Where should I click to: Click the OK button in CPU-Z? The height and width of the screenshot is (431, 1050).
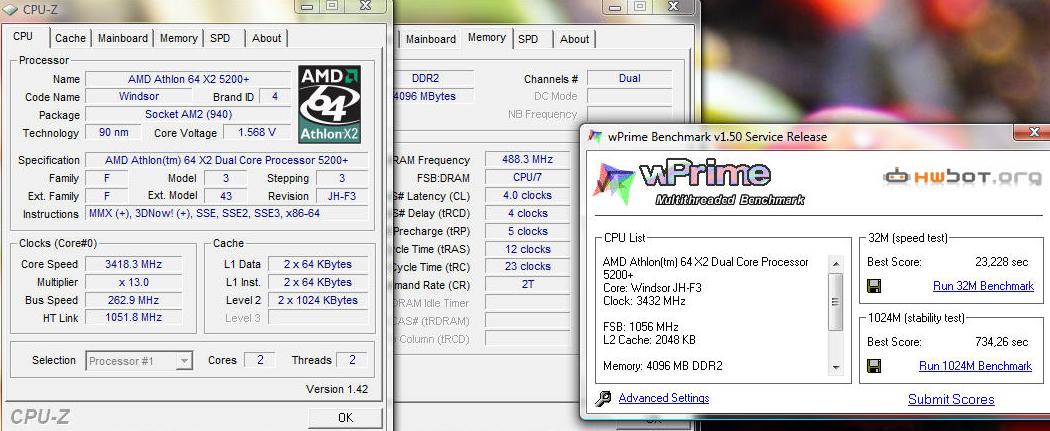pyautogui.click(x=345, y=418)
